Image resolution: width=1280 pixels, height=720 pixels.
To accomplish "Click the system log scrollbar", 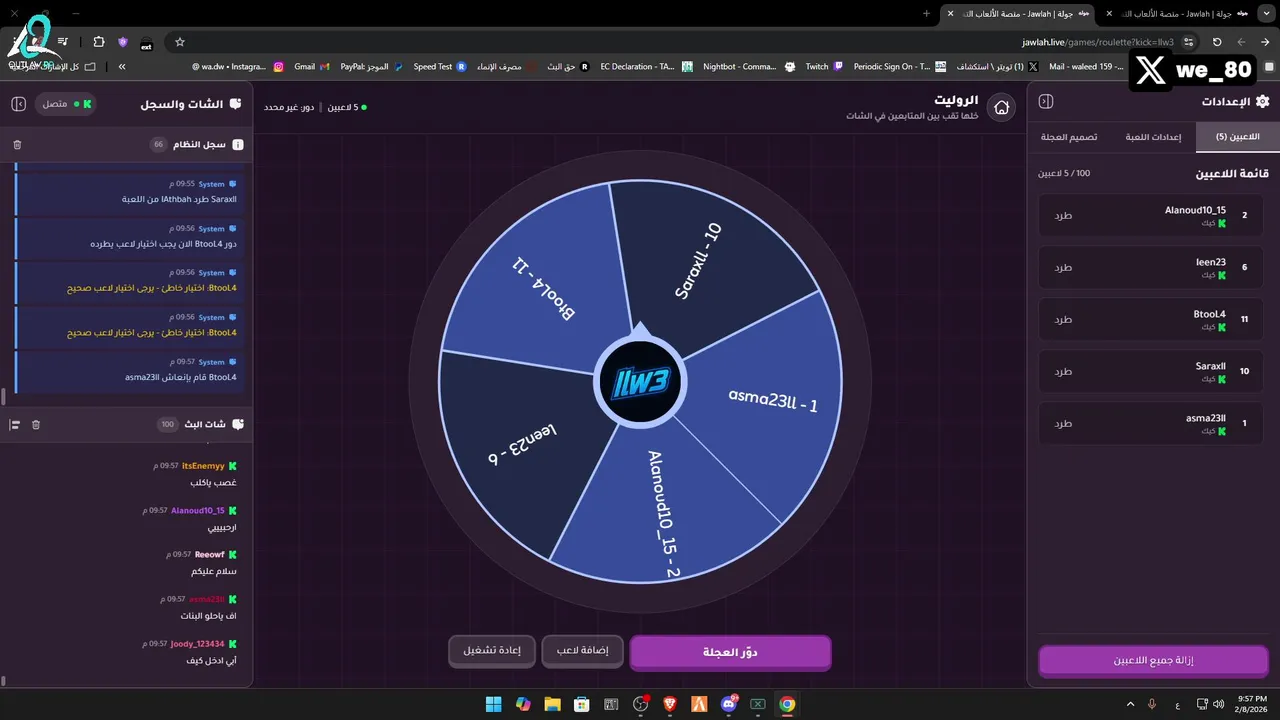I will 3,397.
